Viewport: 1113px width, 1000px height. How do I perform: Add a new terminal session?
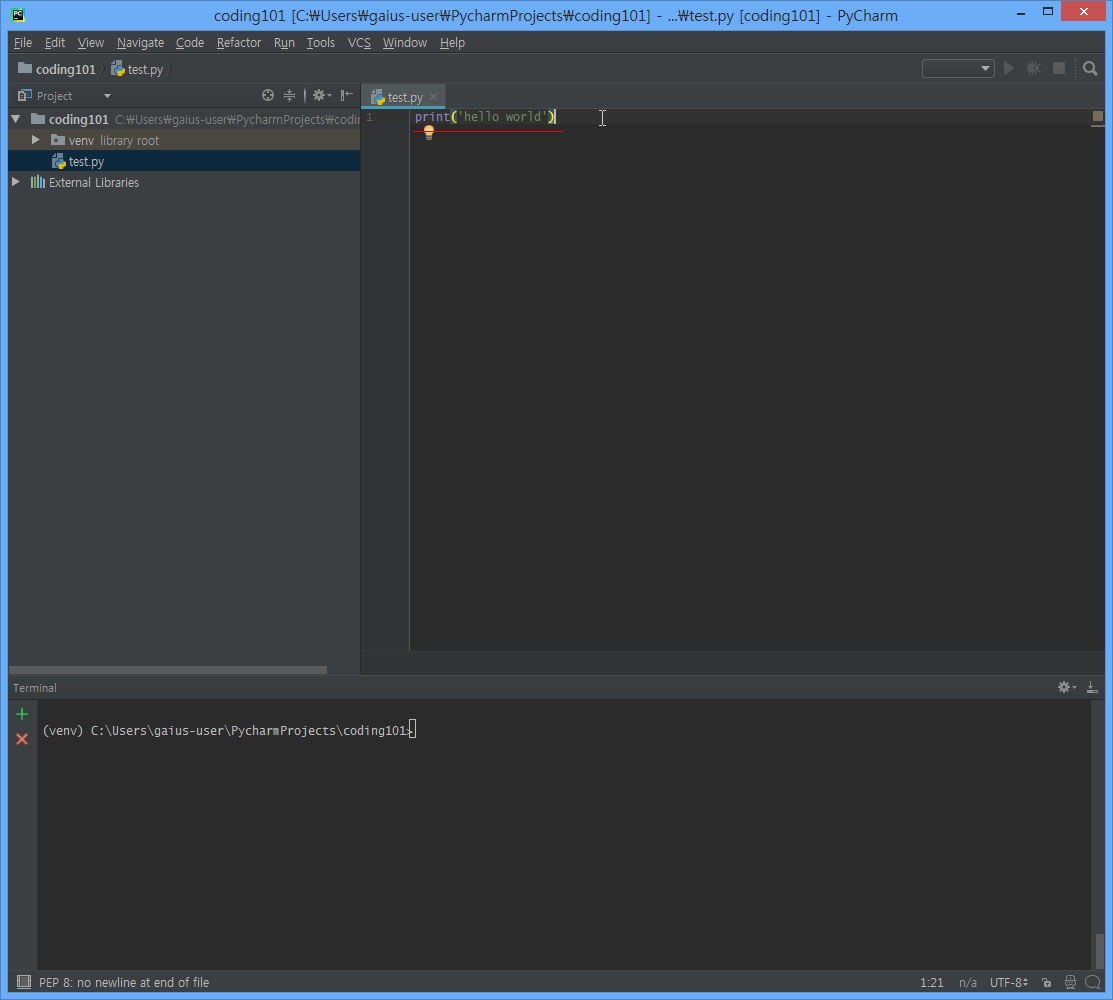pos(22,714)
